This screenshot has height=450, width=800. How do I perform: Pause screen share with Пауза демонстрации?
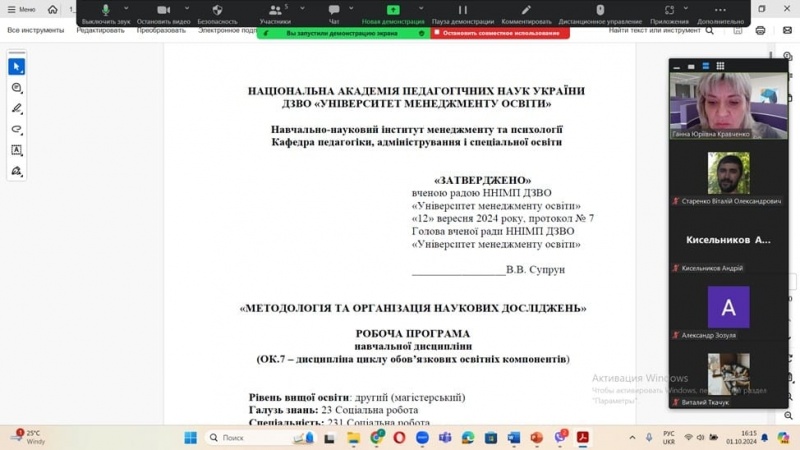[x=462, y=12]
